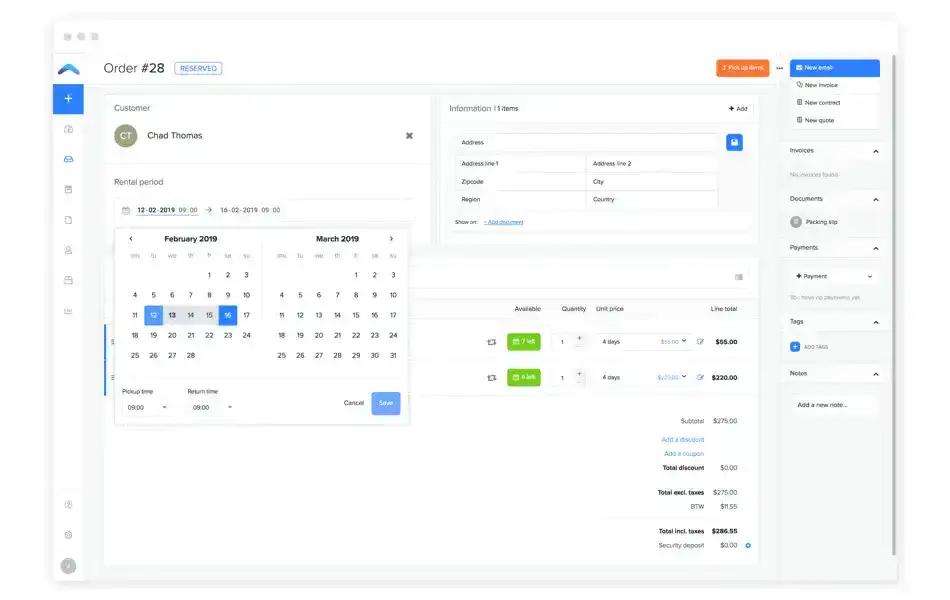950x600 pixels.
Task: Collapse the Invoices section
Action: (876, 151)
